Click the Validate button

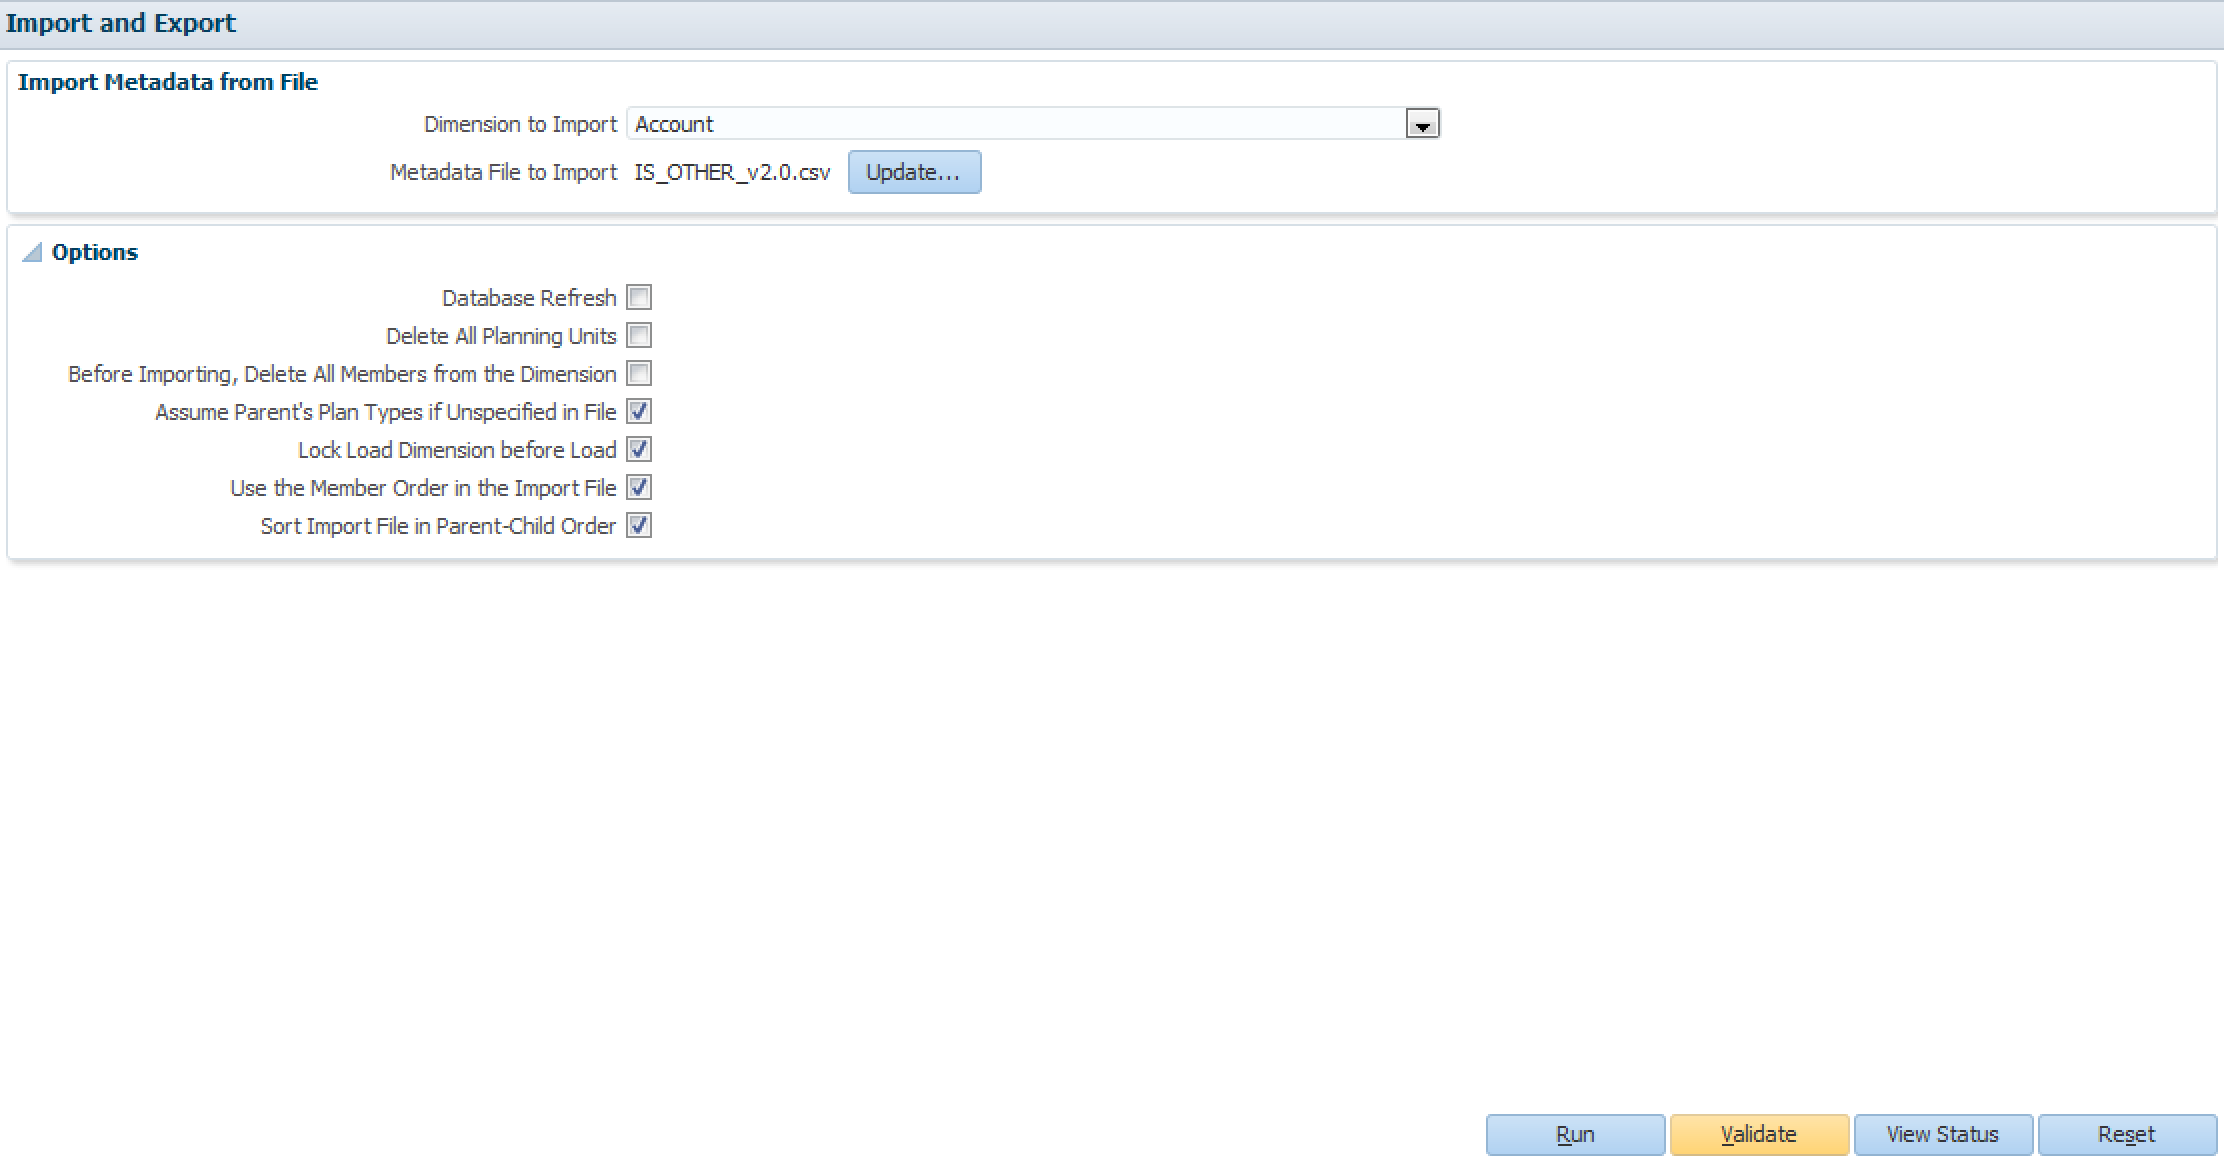coord(1758,1134)
